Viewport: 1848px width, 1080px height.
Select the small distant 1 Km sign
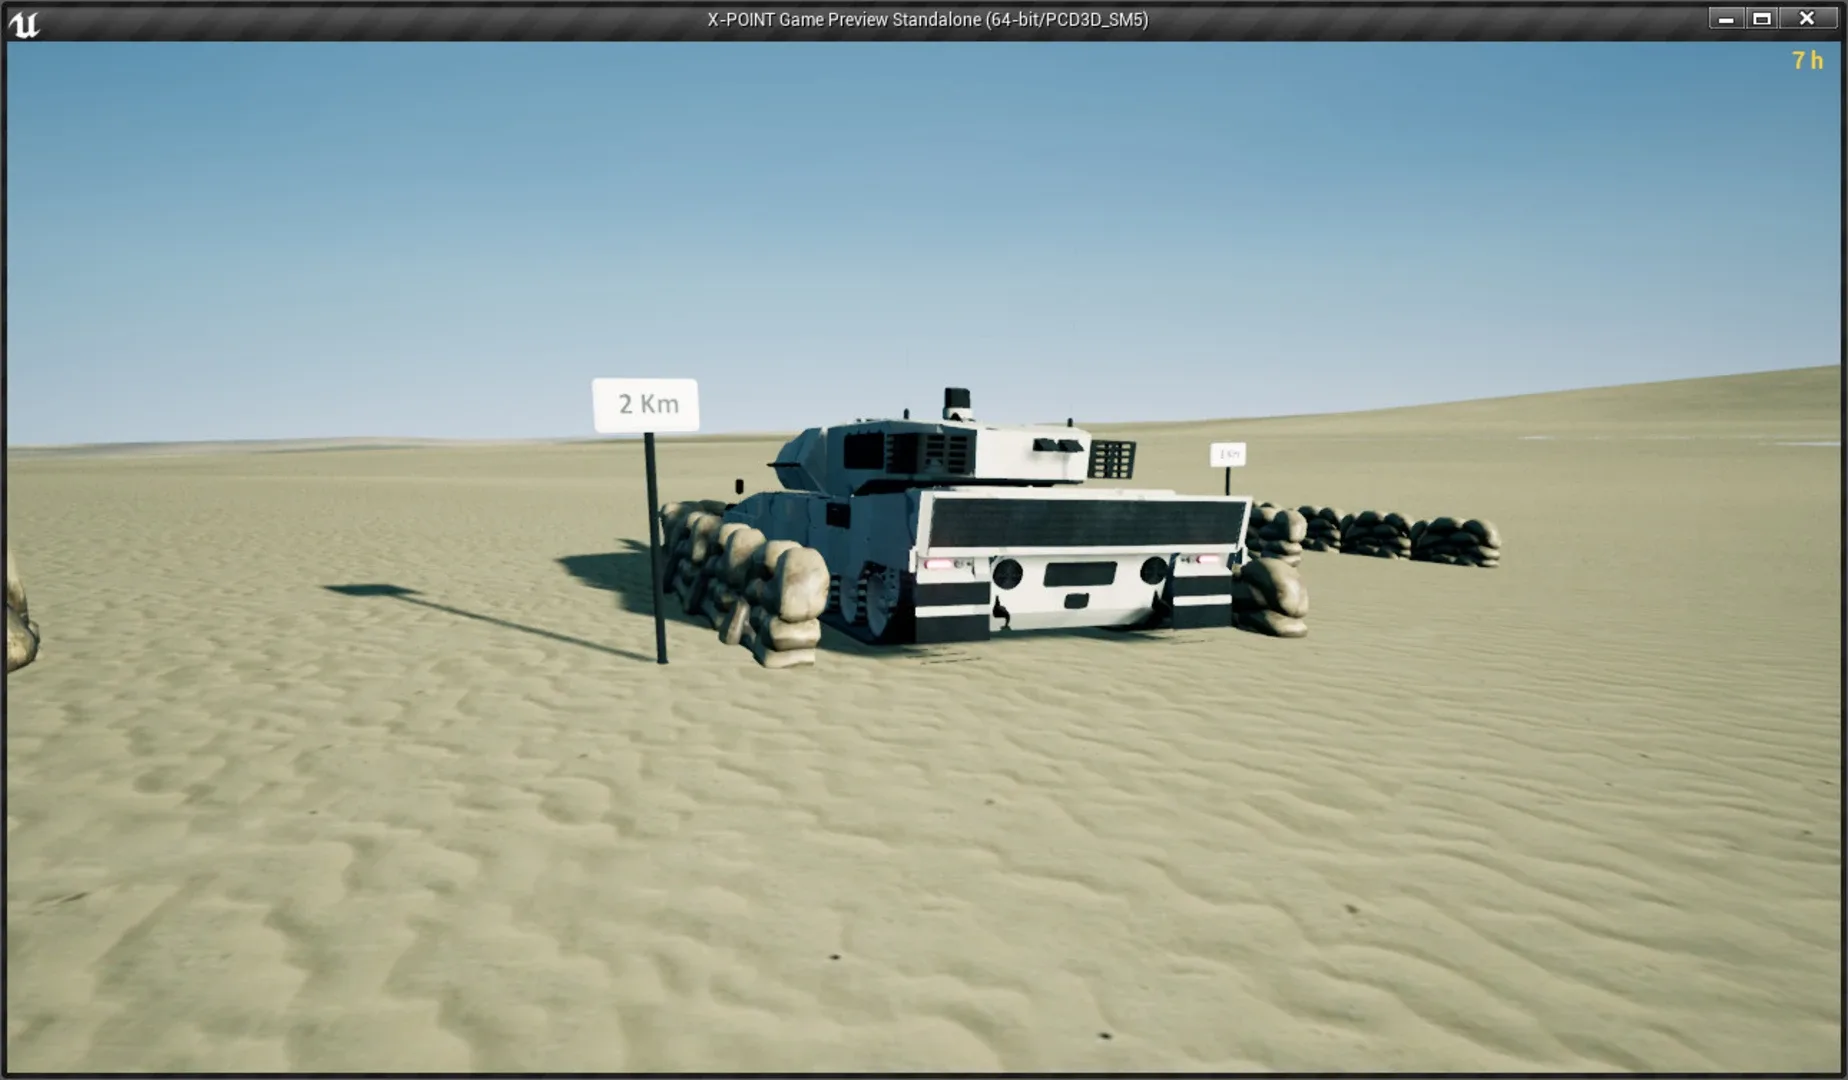click(x=1227, y=455)
